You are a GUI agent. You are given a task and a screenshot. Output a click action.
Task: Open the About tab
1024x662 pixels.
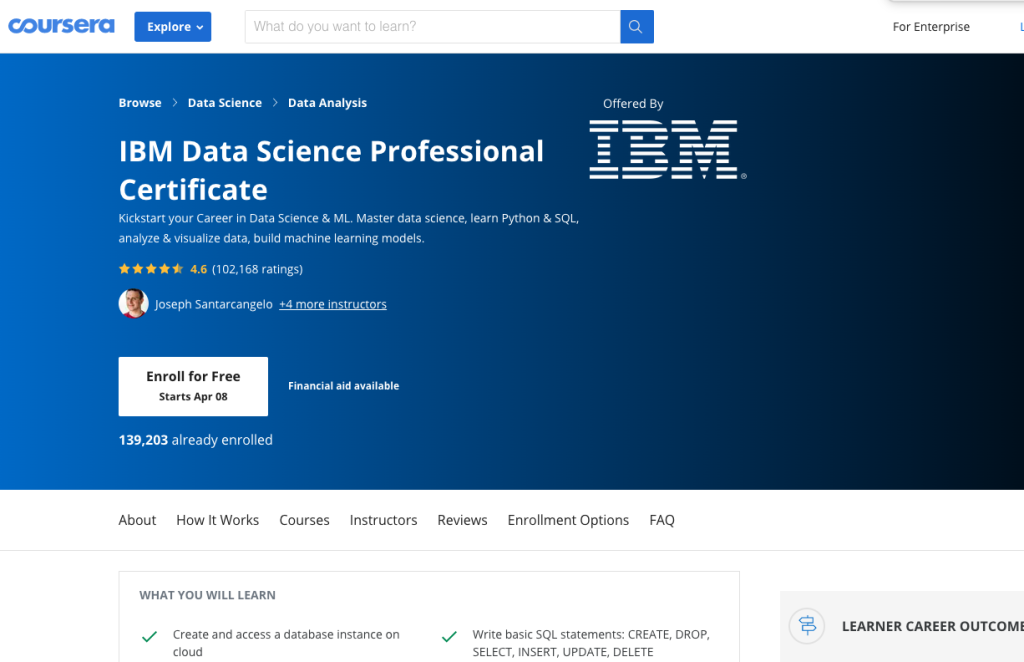[x=137, y=520]
